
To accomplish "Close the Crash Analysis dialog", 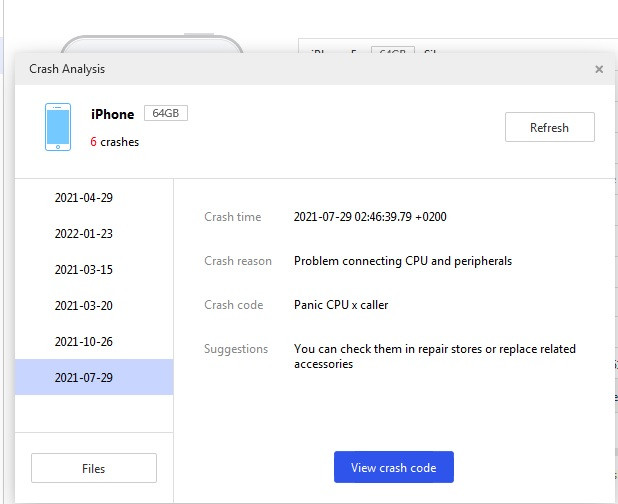I will point(599,69).
